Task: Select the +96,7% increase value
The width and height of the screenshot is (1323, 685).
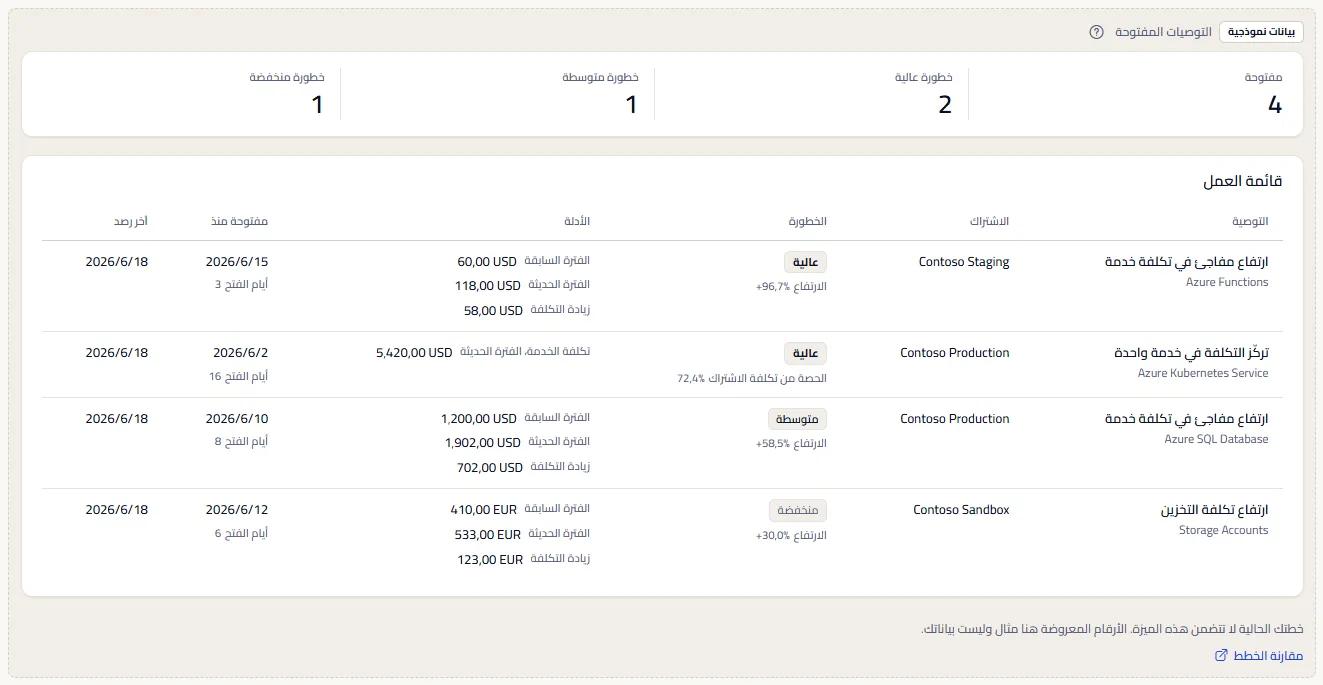Action: tap(771, 287)
